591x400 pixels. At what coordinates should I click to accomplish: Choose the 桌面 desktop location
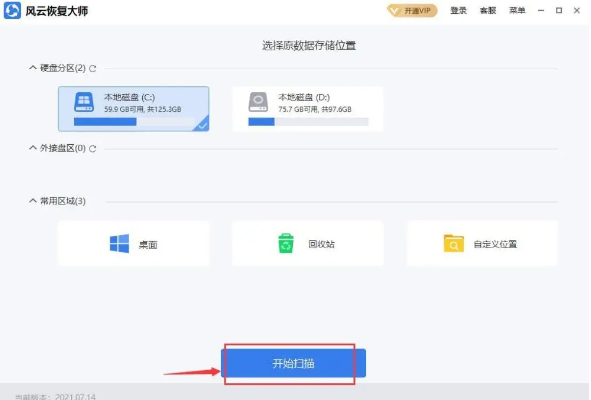click(x=133, y=244)
